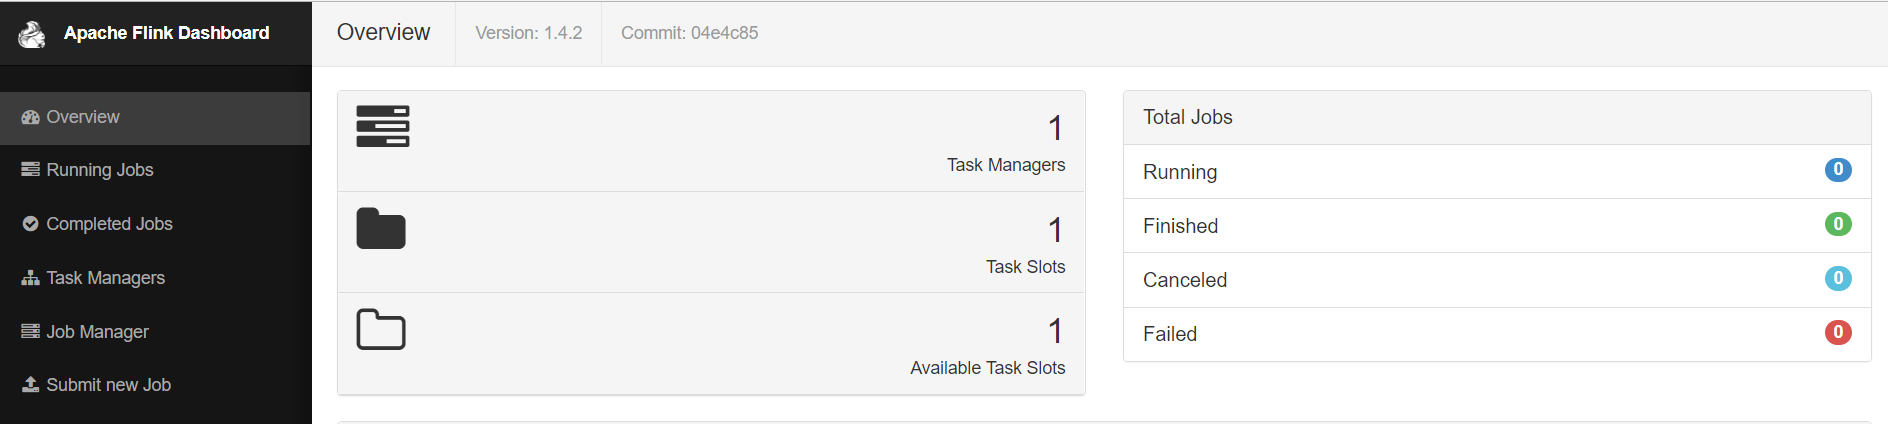The height and width of the screenshot is (424, 1888).
Task: Open the Submit new Job page
Action: (x=108, y=385)
